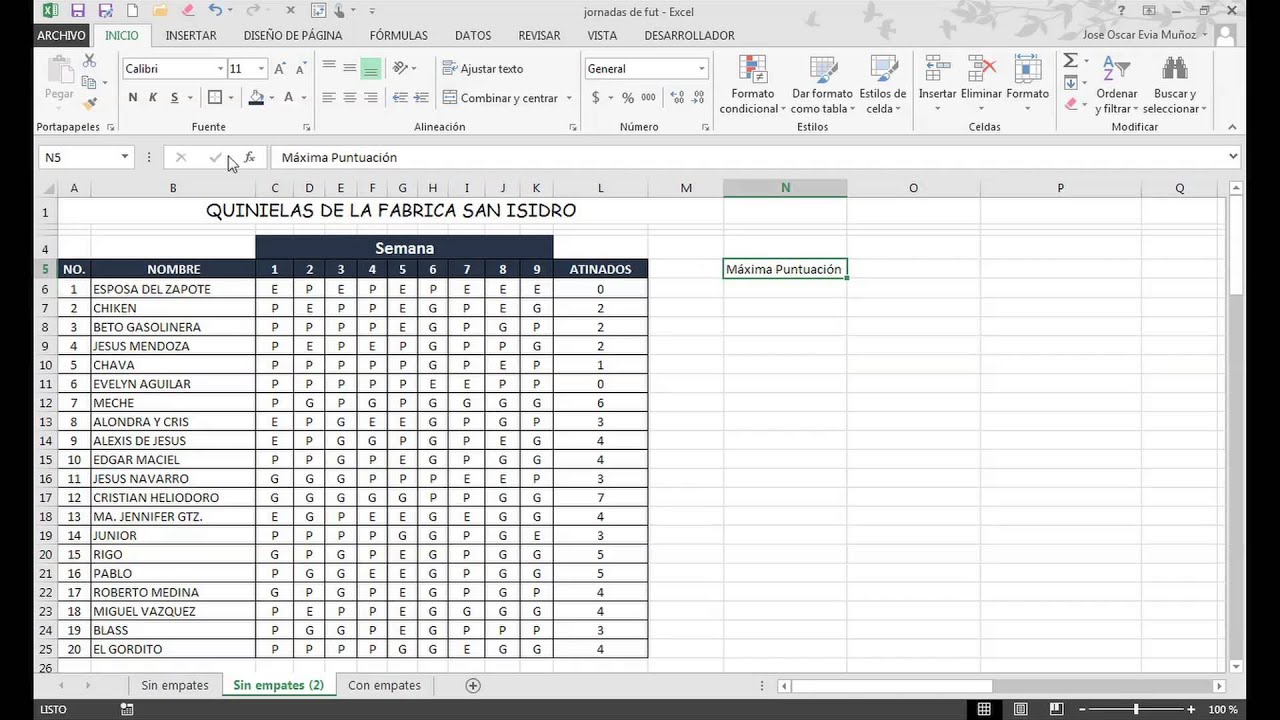Image resolution: width=1280 pixels, height=720 pixels.
Task: Toggle bottom vertical alignment button
Action: click(371, 68)
